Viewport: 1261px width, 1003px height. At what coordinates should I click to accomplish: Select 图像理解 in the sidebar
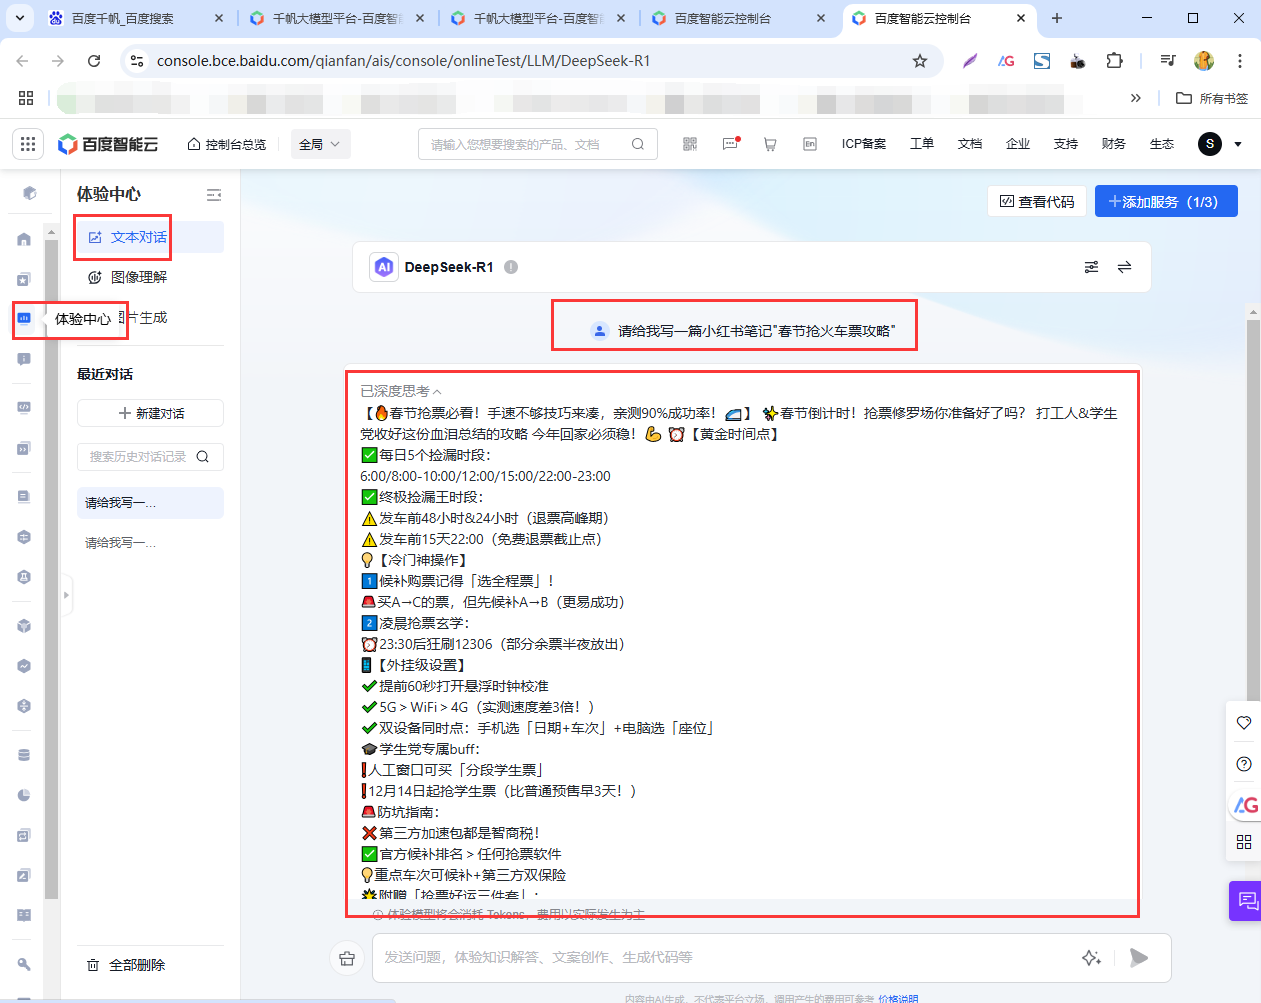pyautogui.click(x=138, y=277)
